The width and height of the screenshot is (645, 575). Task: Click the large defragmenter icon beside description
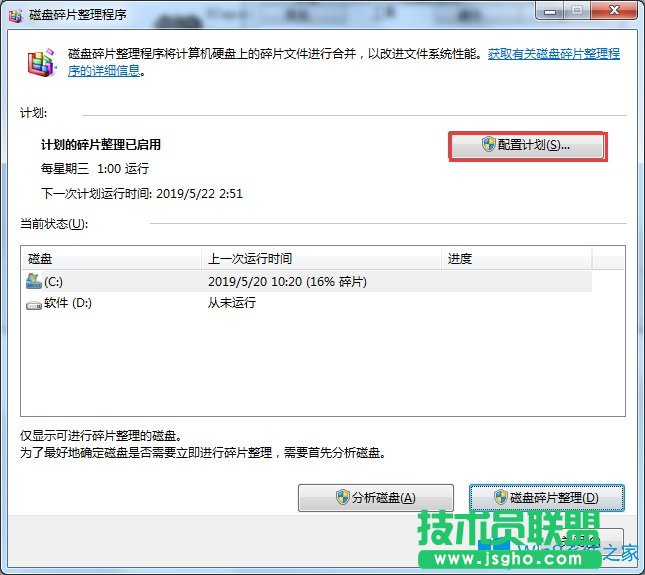(x=41, y=63)
